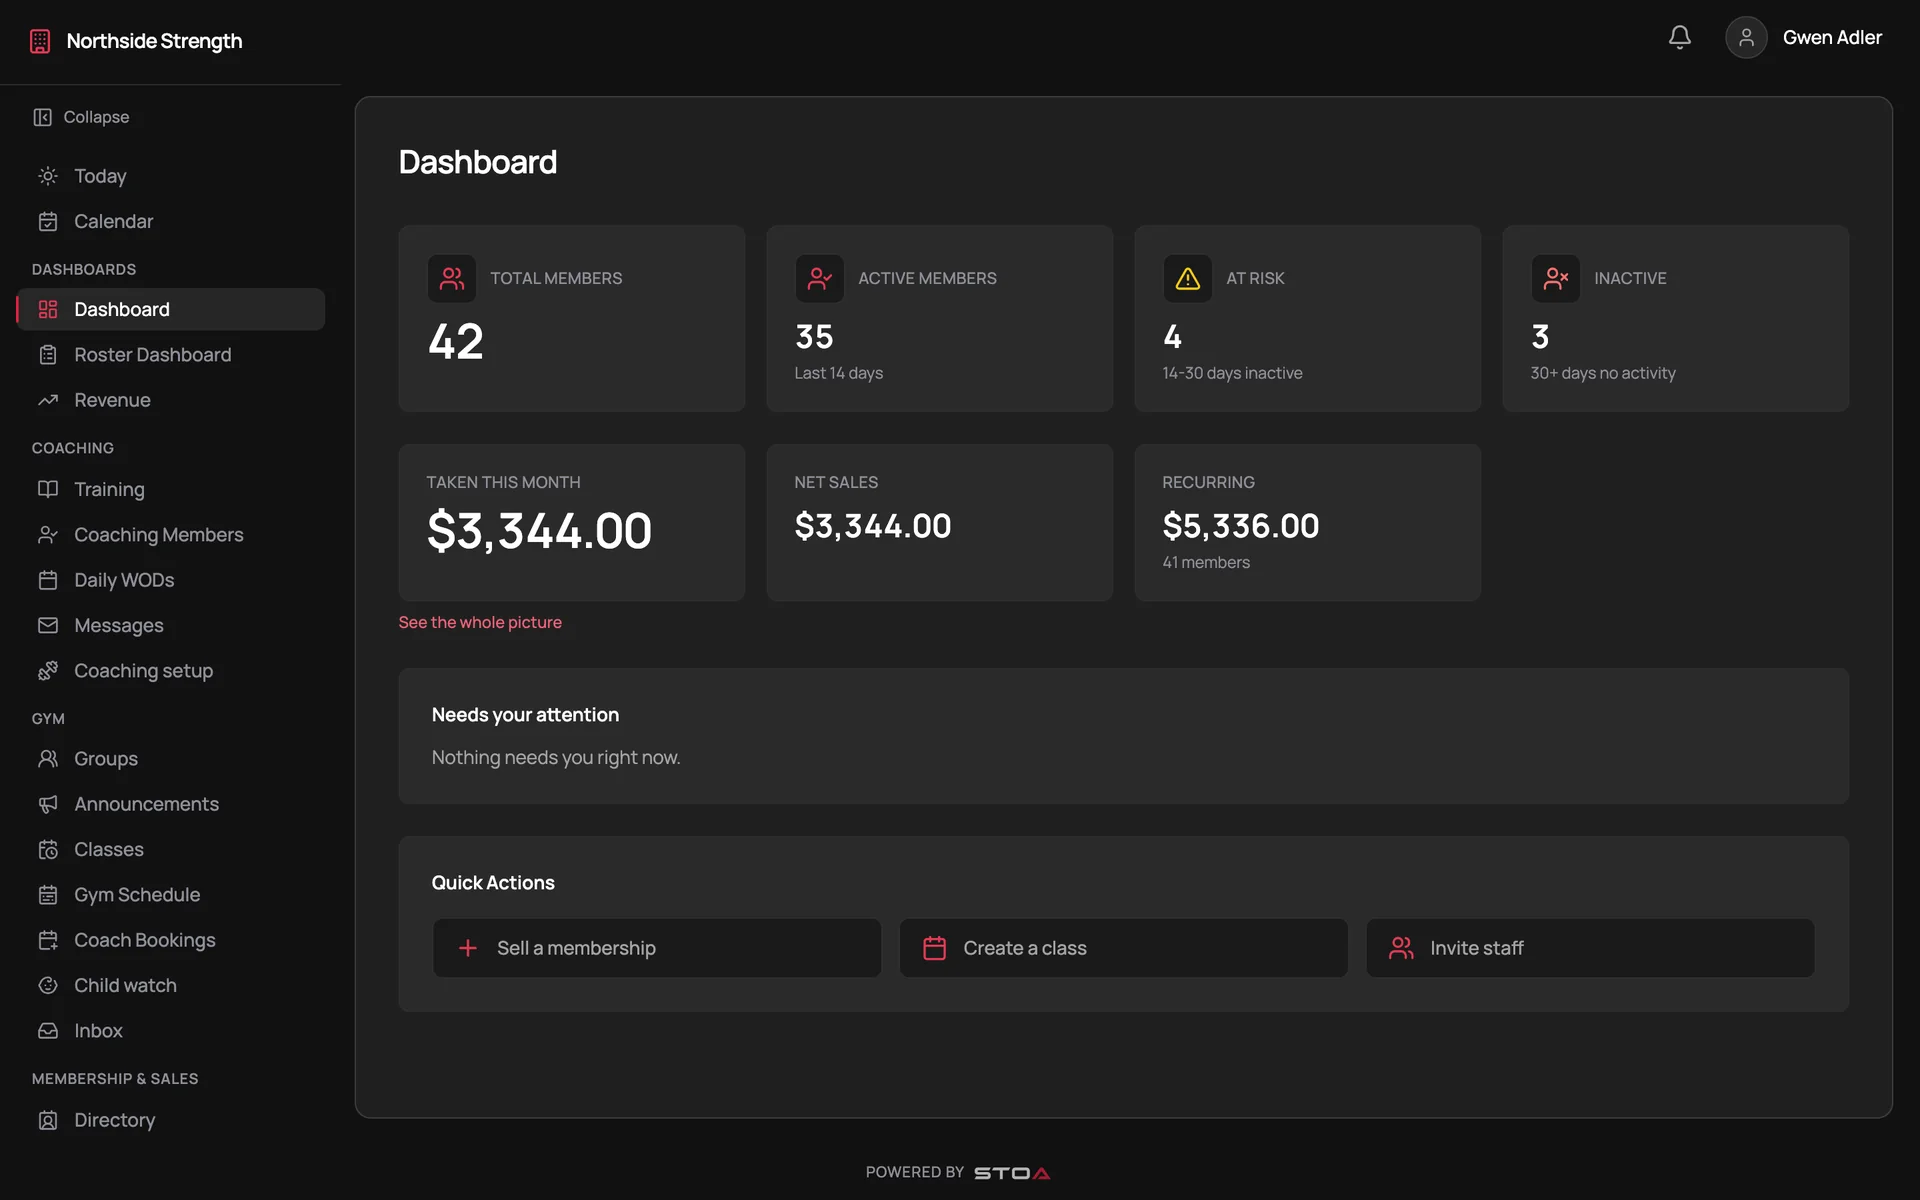This screenshot has height=1200, width=1920.
Task: Click the Gym Schedule icon
Action: pyautogui.click(x=48, y=894)
